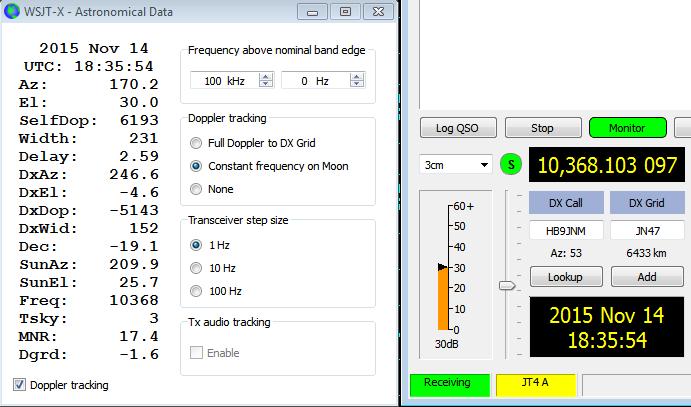Image resolution: width=691 pixels, height=407 pixels.
Task: Click the DxDop value -5143
Action: (x=134, y=211)
